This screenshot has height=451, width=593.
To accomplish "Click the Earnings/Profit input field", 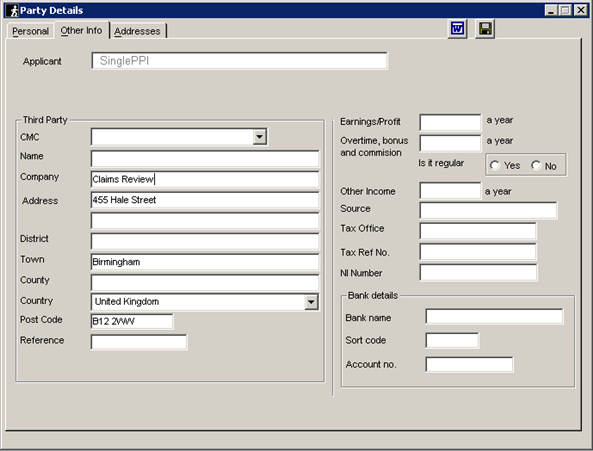I will click(x=450, y=122).
